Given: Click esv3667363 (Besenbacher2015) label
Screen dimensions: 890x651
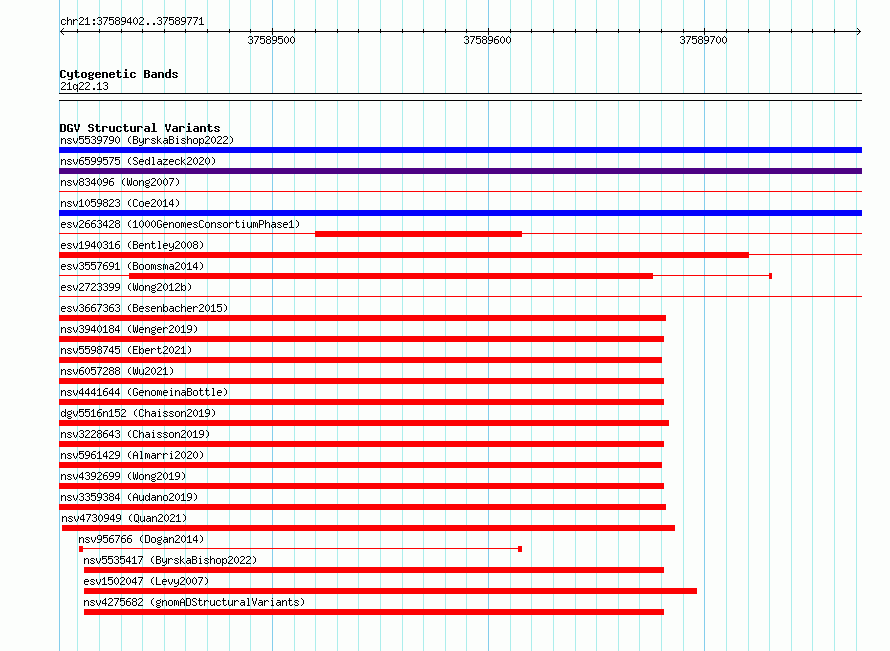Looking at the screenshot, I should click(x=144, y=308).
